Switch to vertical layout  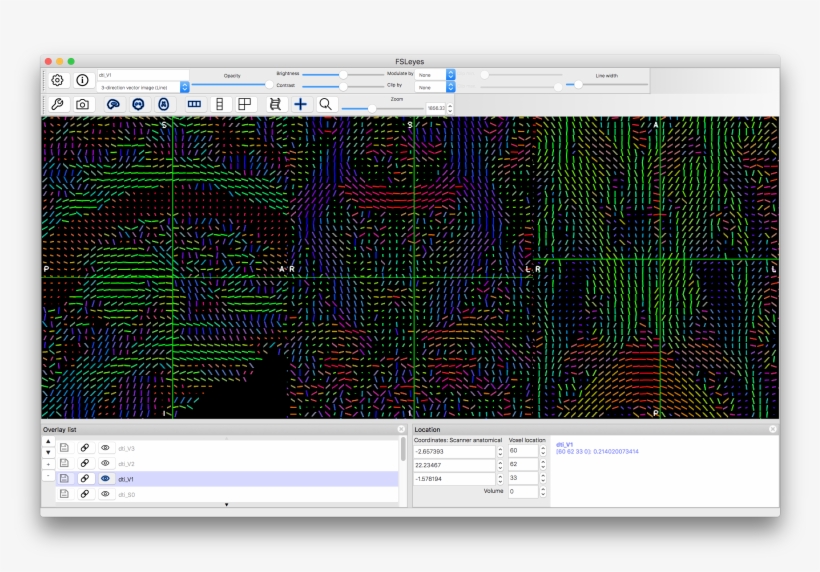(x=219, y=104)
